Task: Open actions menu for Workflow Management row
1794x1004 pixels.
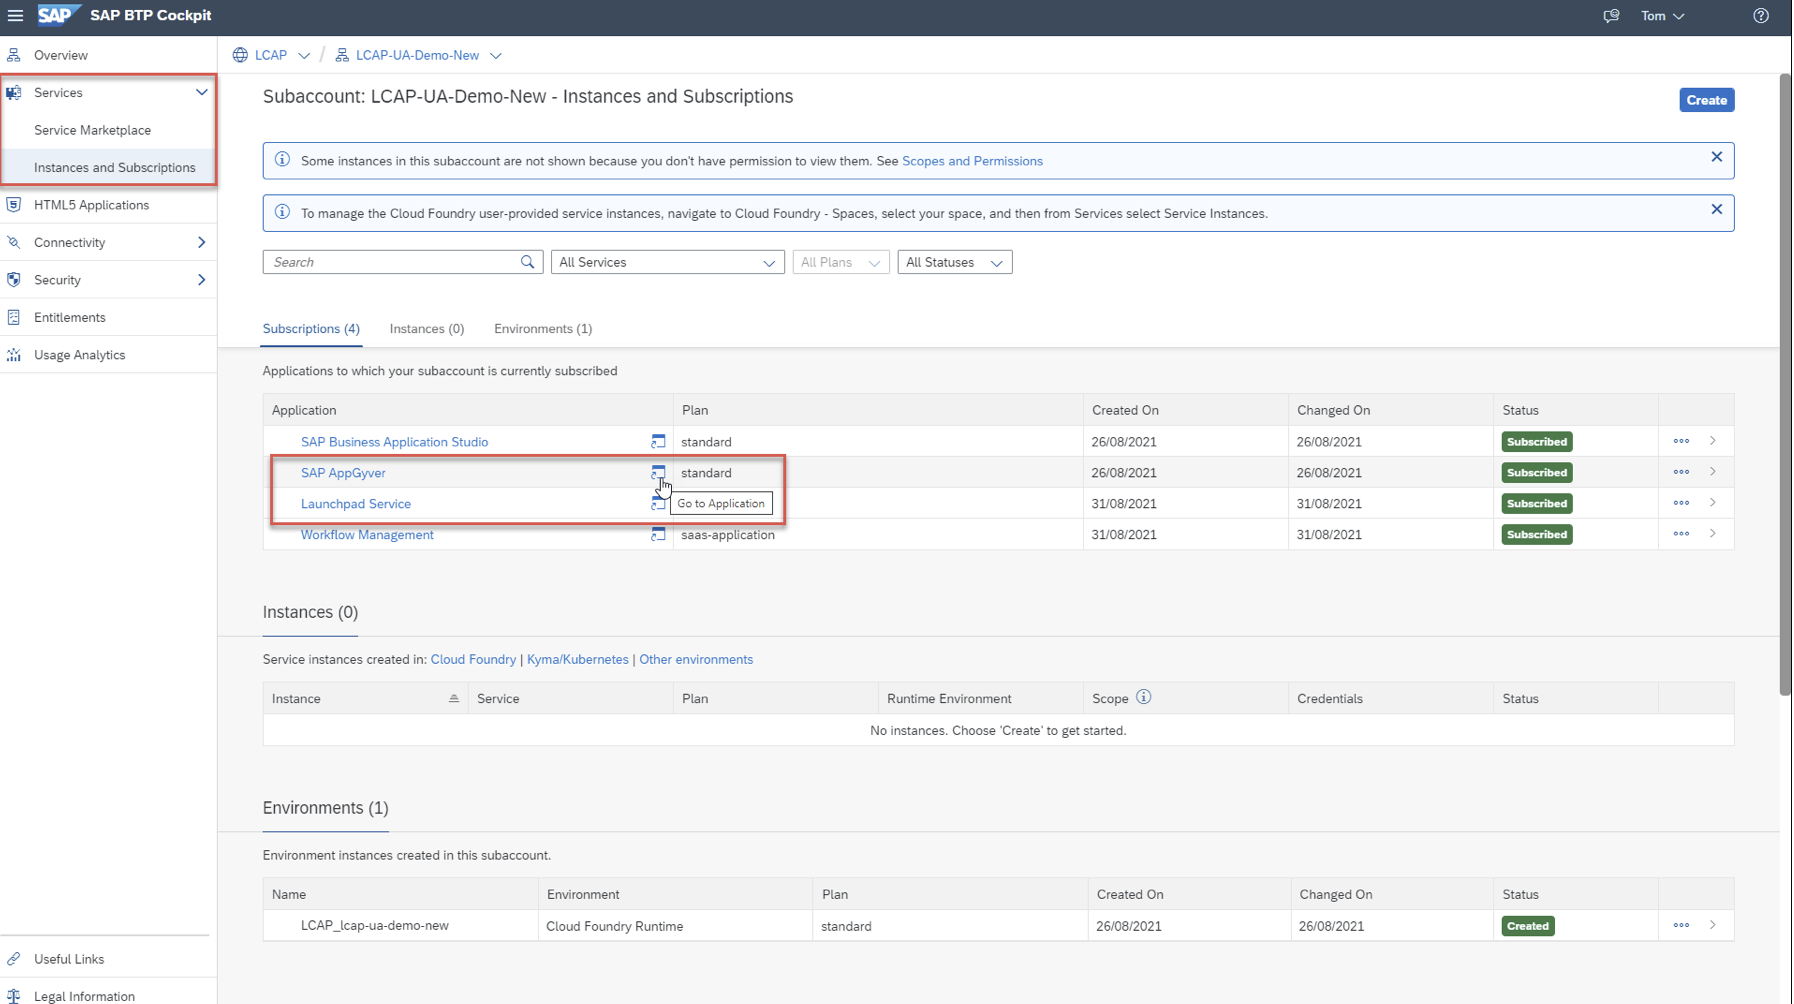Action: pos(1681,534)
